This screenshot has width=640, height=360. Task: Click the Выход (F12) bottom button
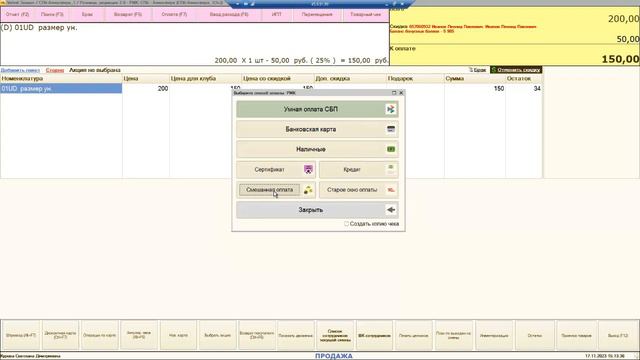pos(618,335)
